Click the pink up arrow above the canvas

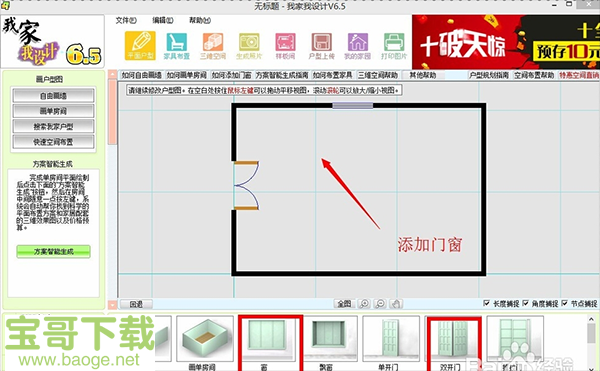click(x=112, y=74)
